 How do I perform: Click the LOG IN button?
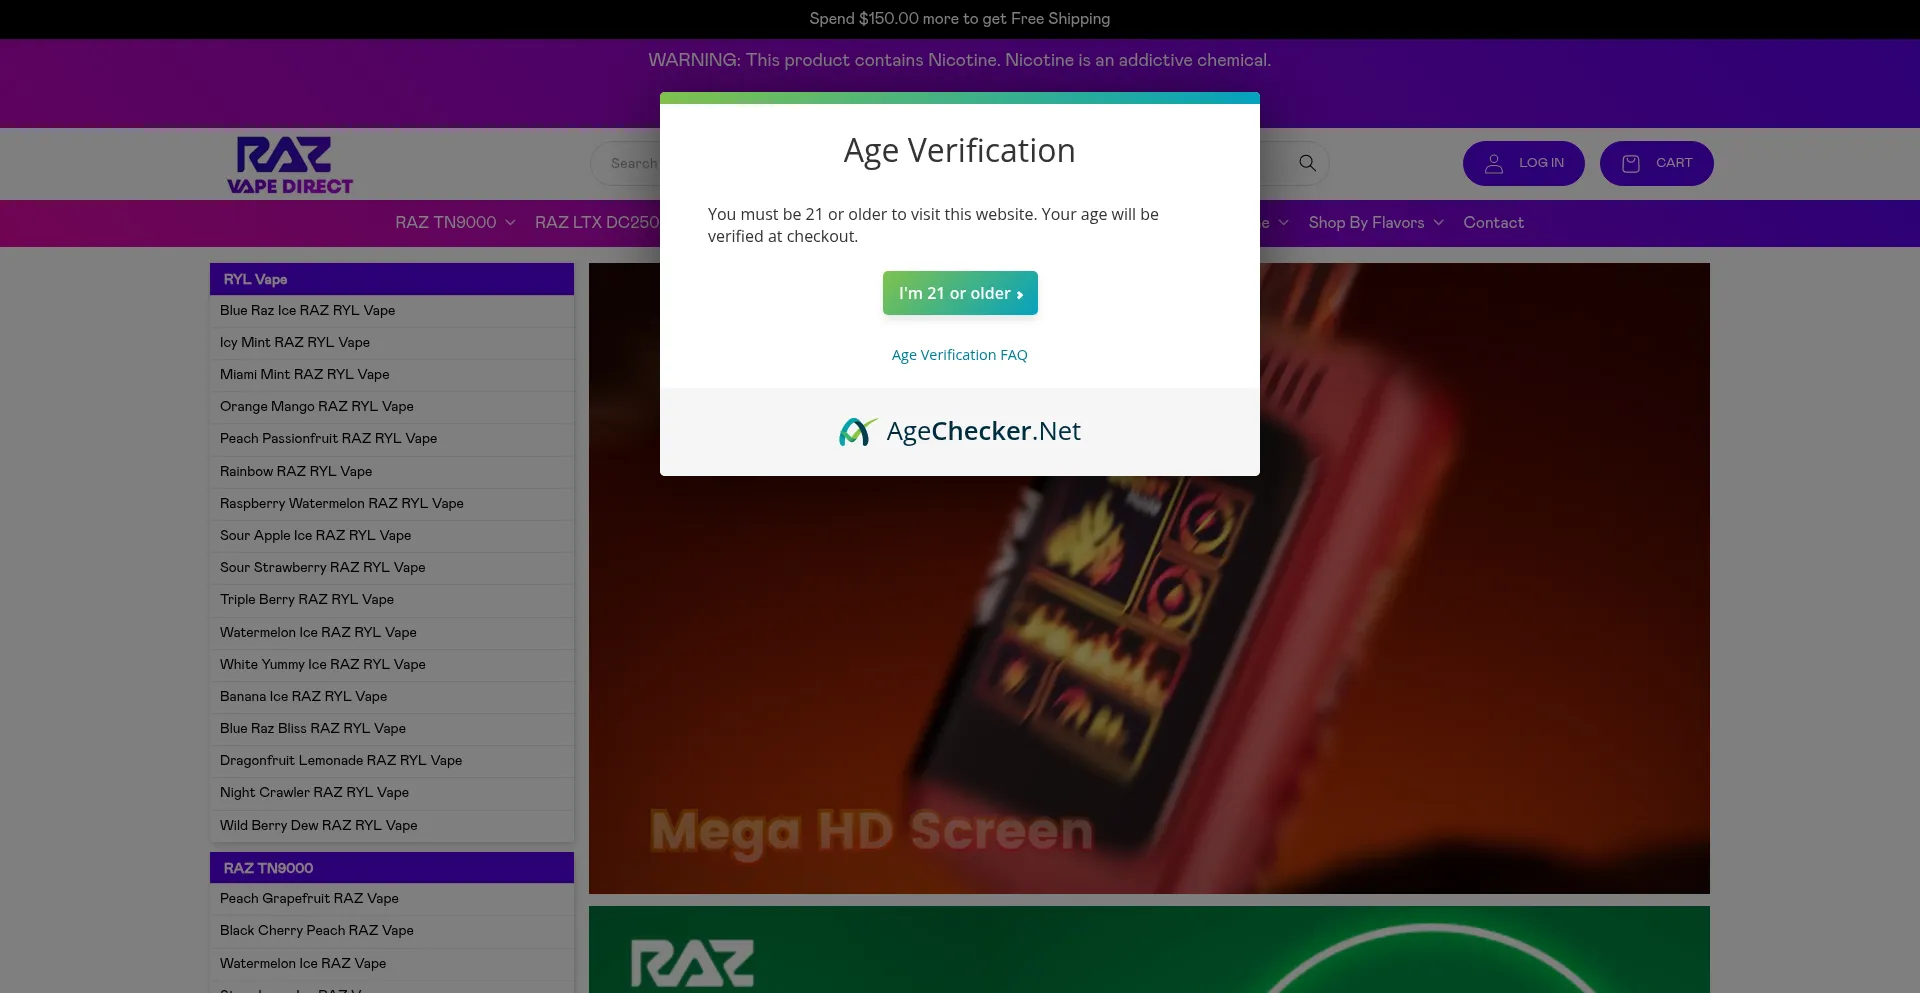tap(1524, 163)
